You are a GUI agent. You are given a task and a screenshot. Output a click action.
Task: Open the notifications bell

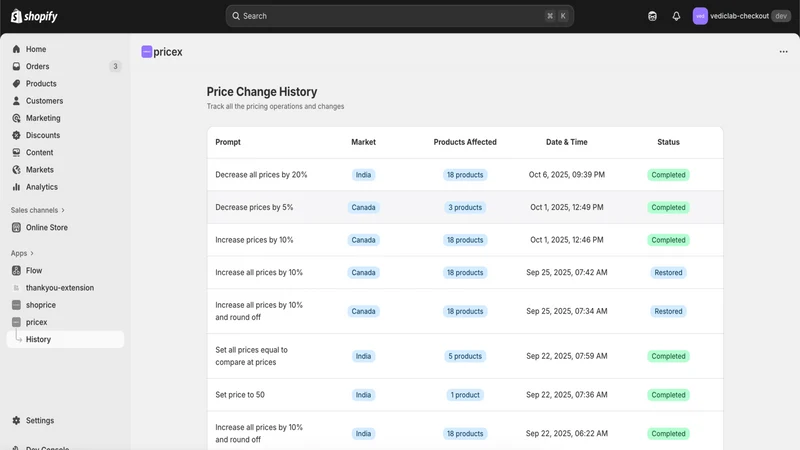[x=676, y=16]
